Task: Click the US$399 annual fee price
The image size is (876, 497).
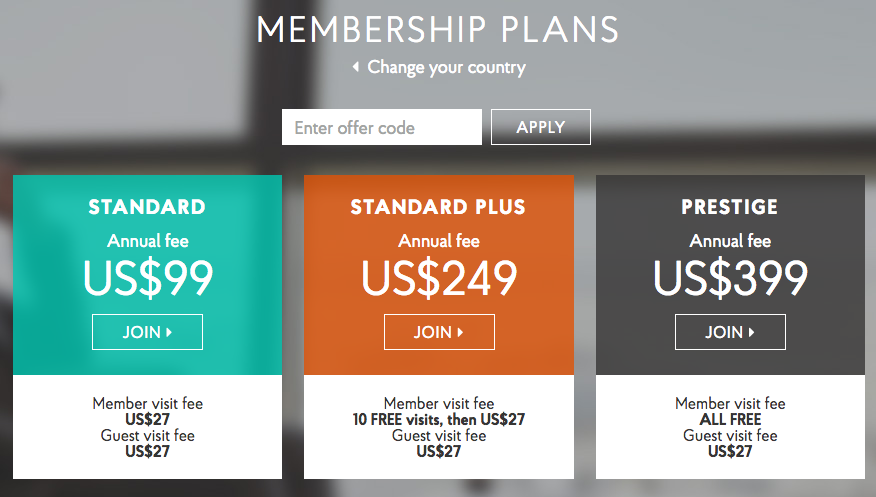Action: 731,278
